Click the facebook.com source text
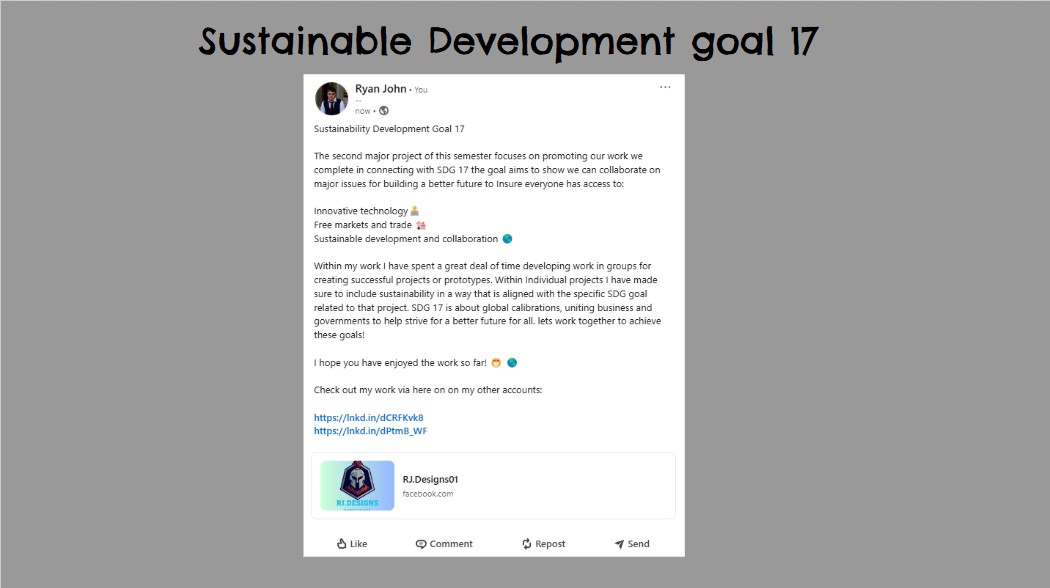 pos(427,494)
